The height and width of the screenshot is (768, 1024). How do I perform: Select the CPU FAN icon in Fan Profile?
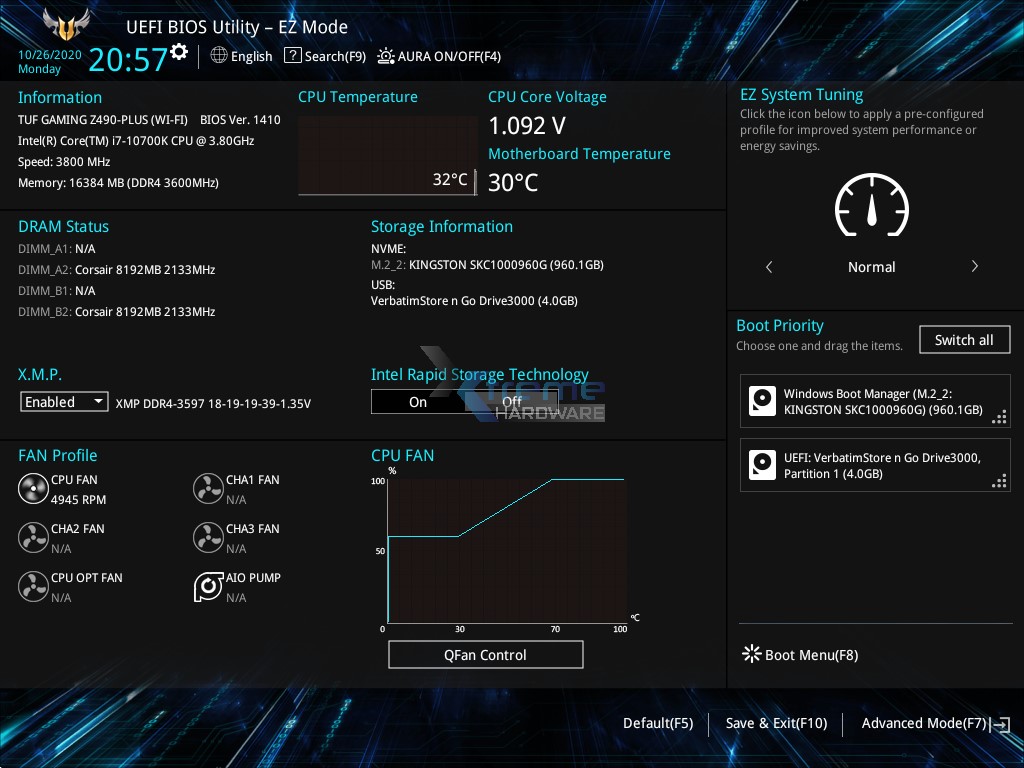[31, 488]
